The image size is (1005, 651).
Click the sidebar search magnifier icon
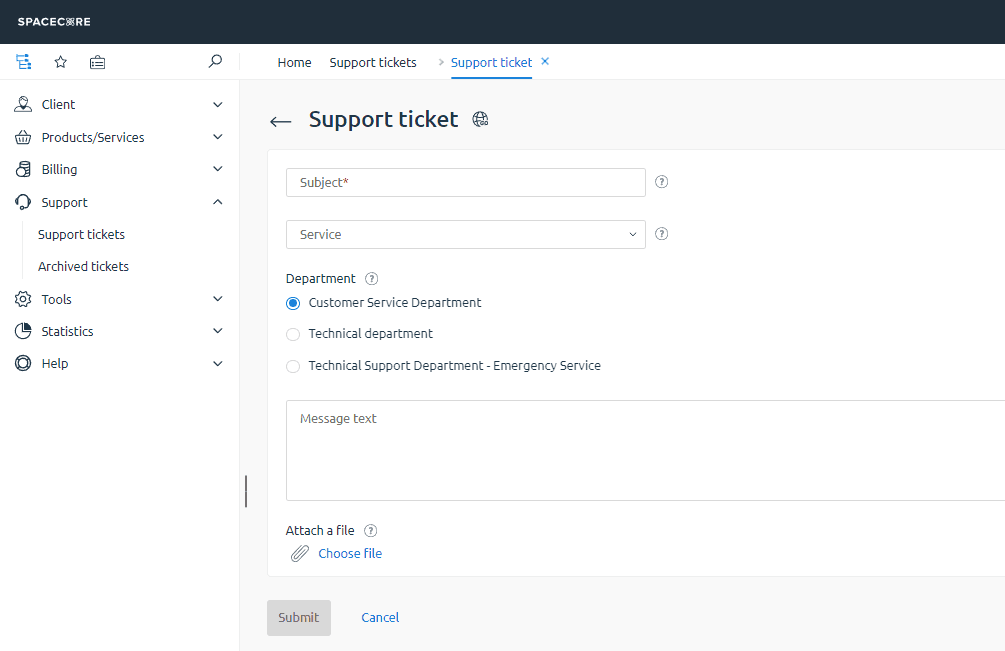tap(215, 62)
